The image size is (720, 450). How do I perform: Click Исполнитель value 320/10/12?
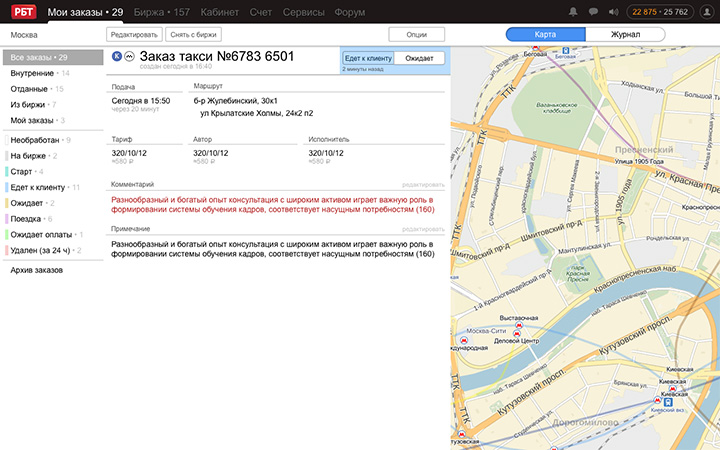click(326, 153)
